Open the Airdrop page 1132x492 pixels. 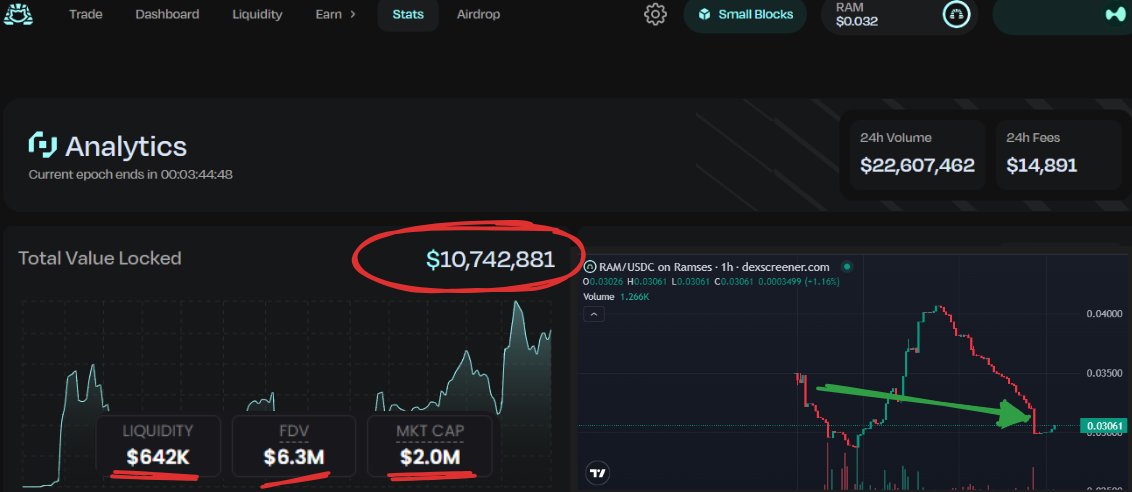coord(478,14)
